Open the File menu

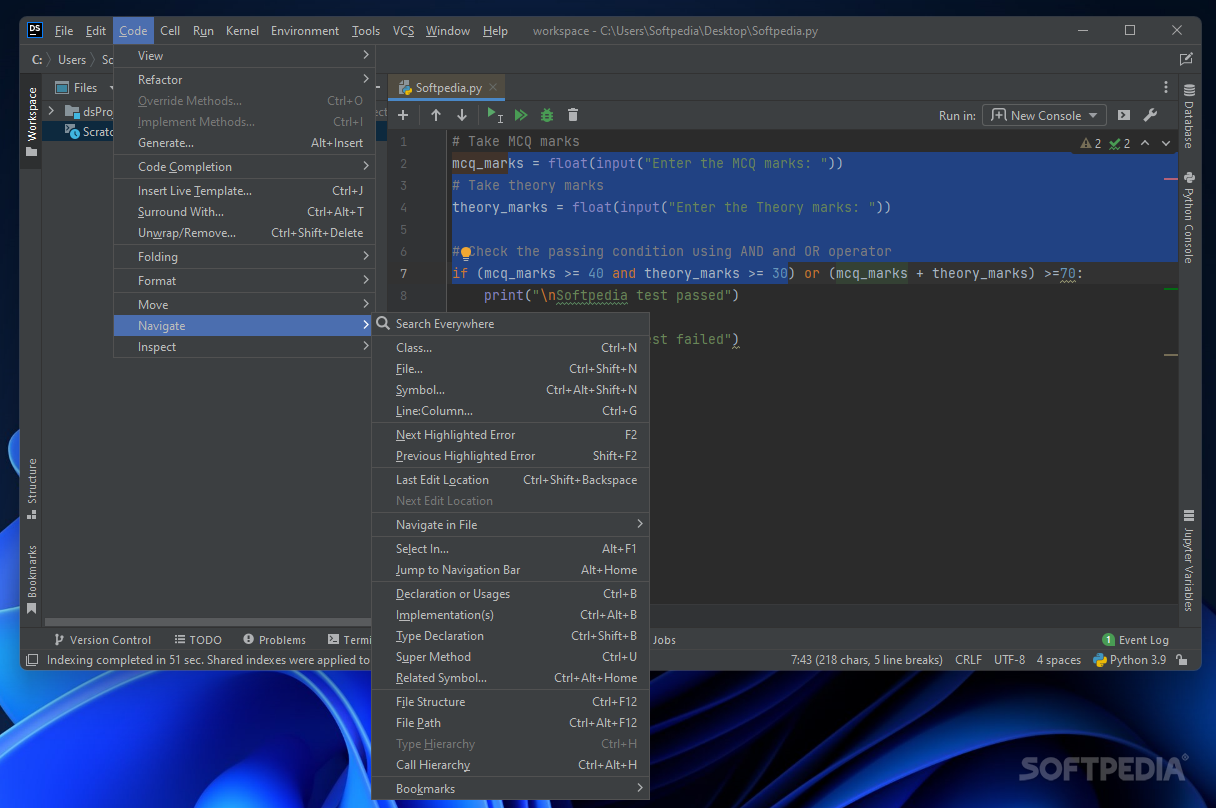point(64,31)
